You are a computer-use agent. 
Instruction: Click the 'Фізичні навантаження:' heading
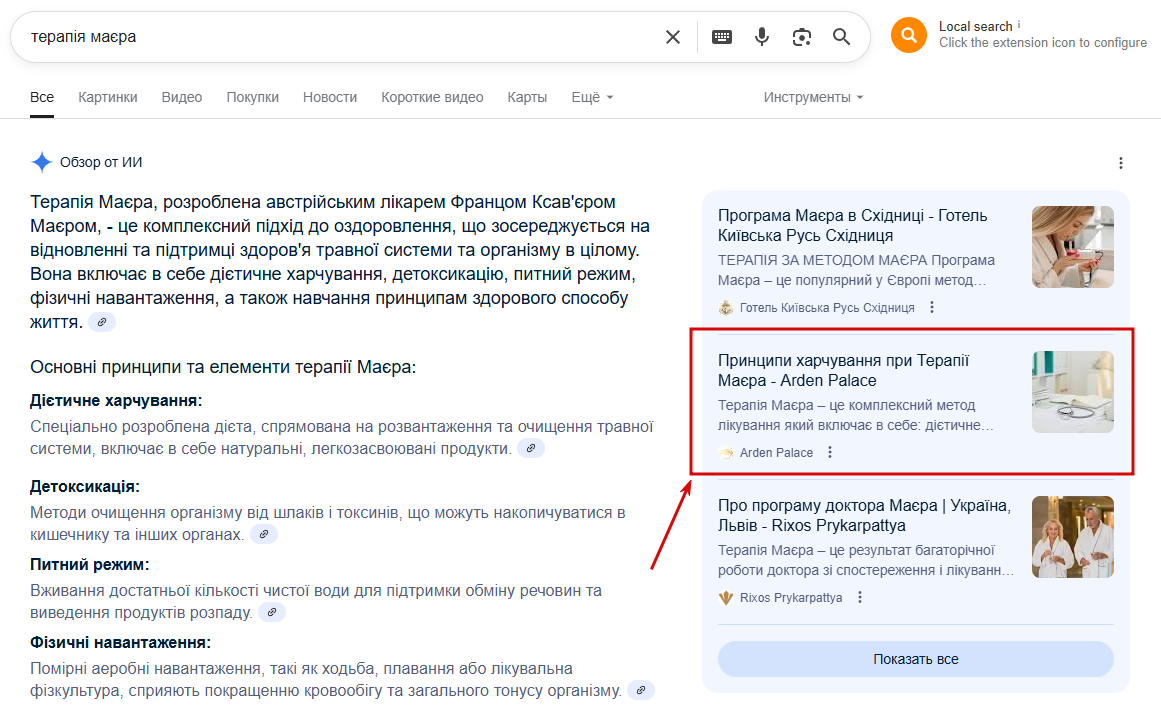(x=121, y=642)
